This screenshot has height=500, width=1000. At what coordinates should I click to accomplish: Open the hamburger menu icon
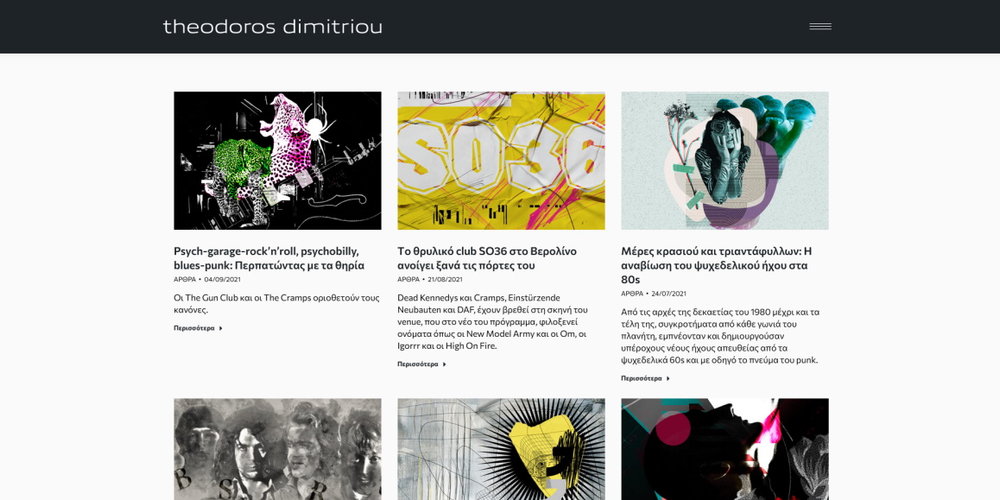(820, 26)
